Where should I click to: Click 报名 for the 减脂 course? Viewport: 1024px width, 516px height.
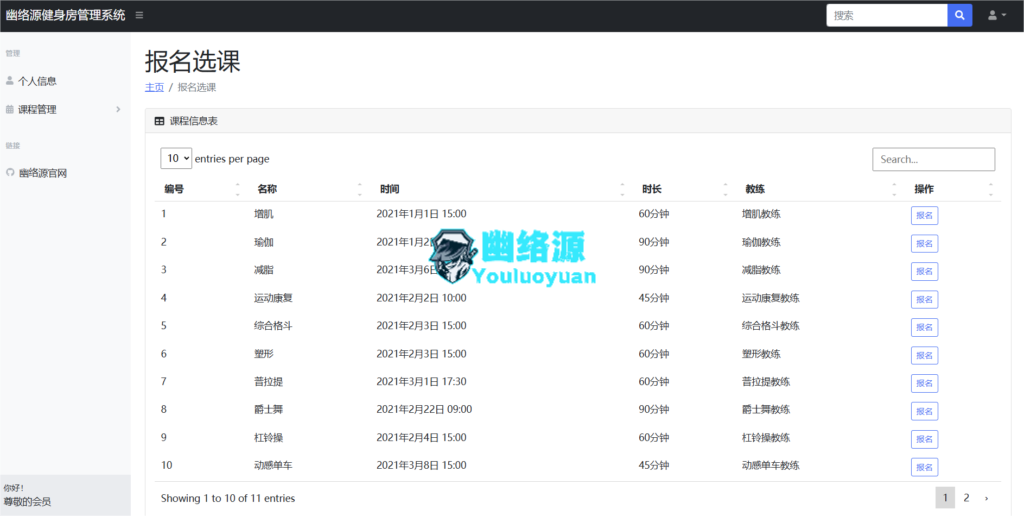[x=924, y=271]
